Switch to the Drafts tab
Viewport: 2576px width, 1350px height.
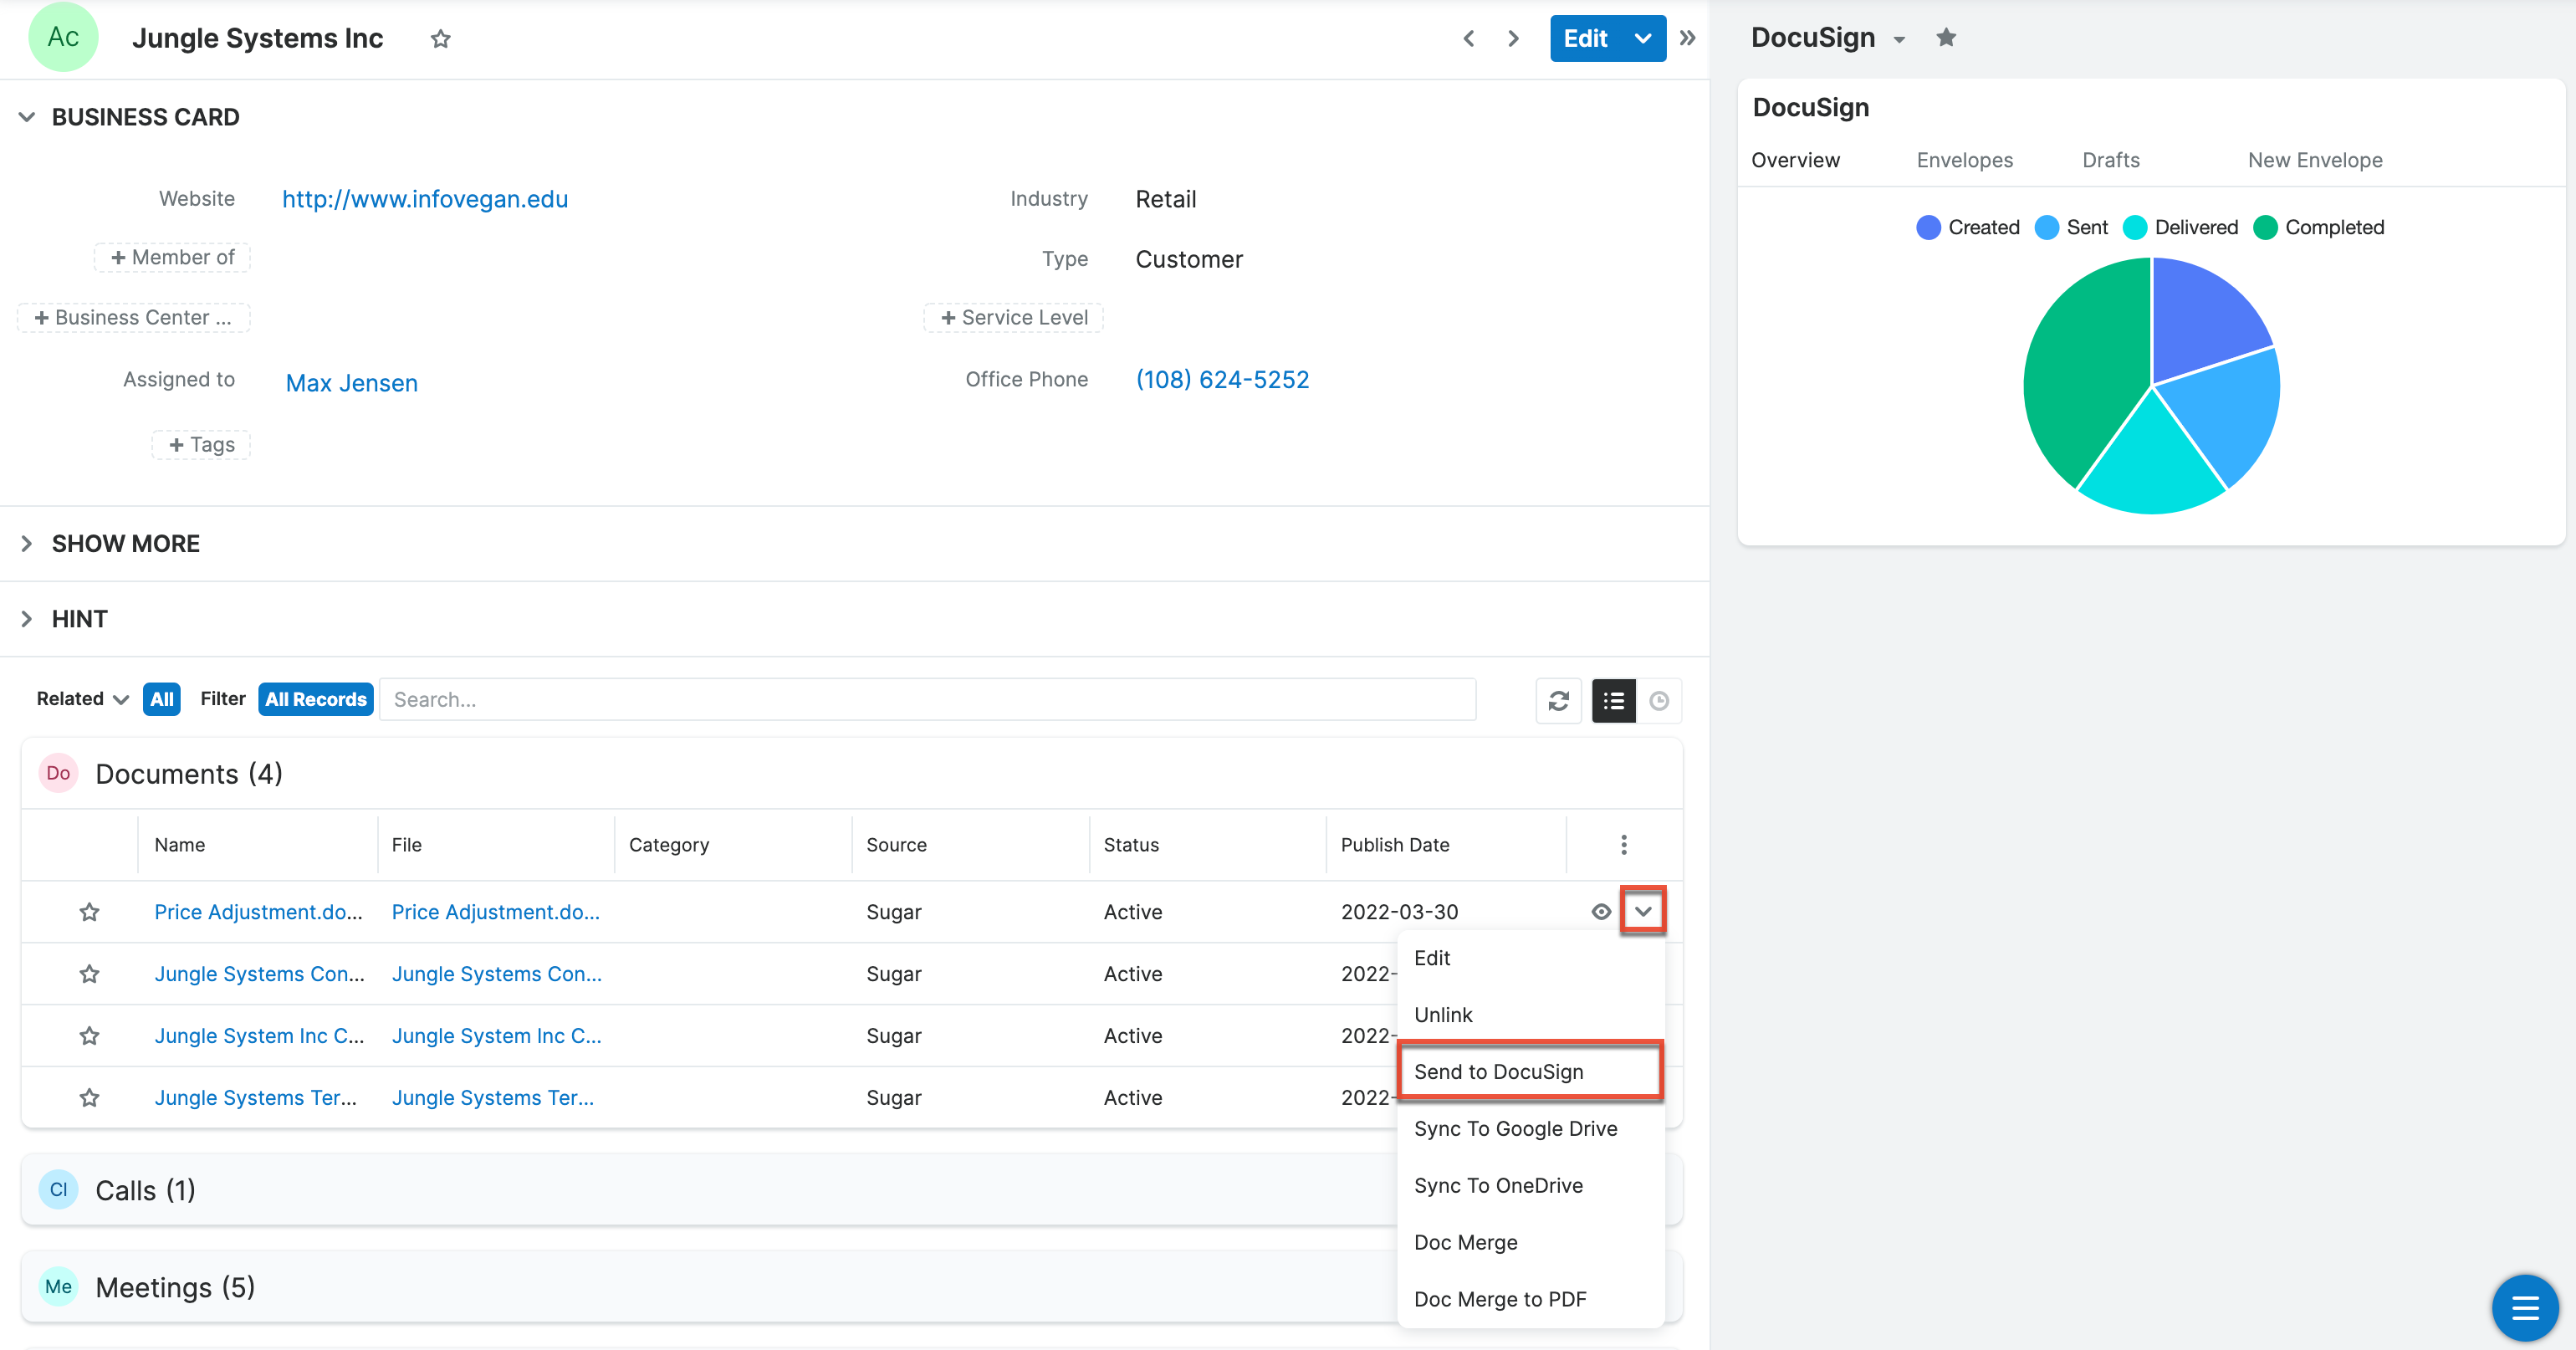tap(2110, 160)
